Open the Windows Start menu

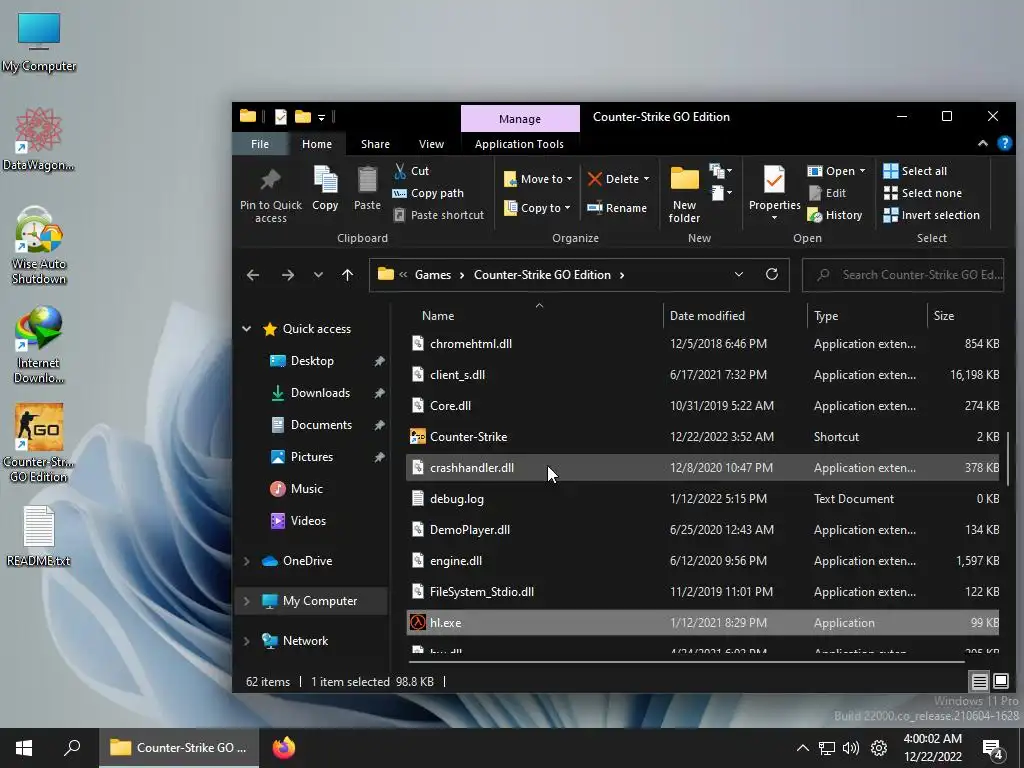click(x=24, y=748)
